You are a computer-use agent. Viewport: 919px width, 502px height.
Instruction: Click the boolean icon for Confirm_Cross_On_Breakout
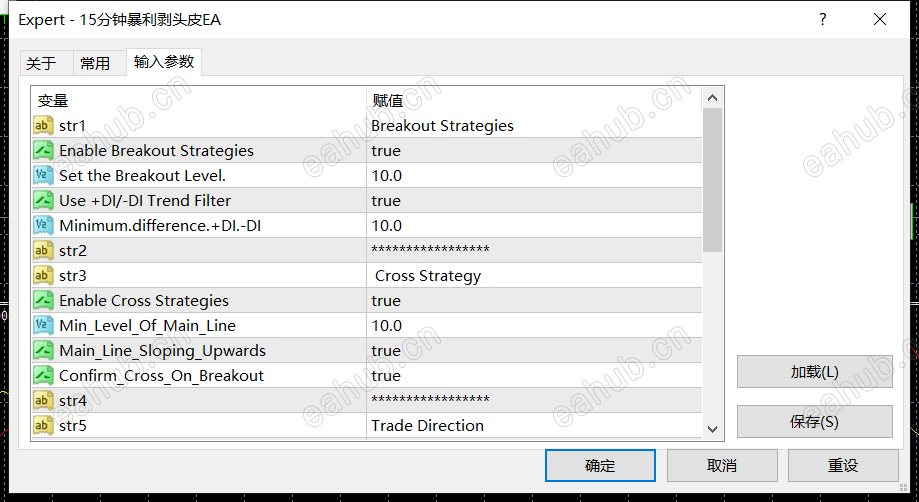point(43,375)
